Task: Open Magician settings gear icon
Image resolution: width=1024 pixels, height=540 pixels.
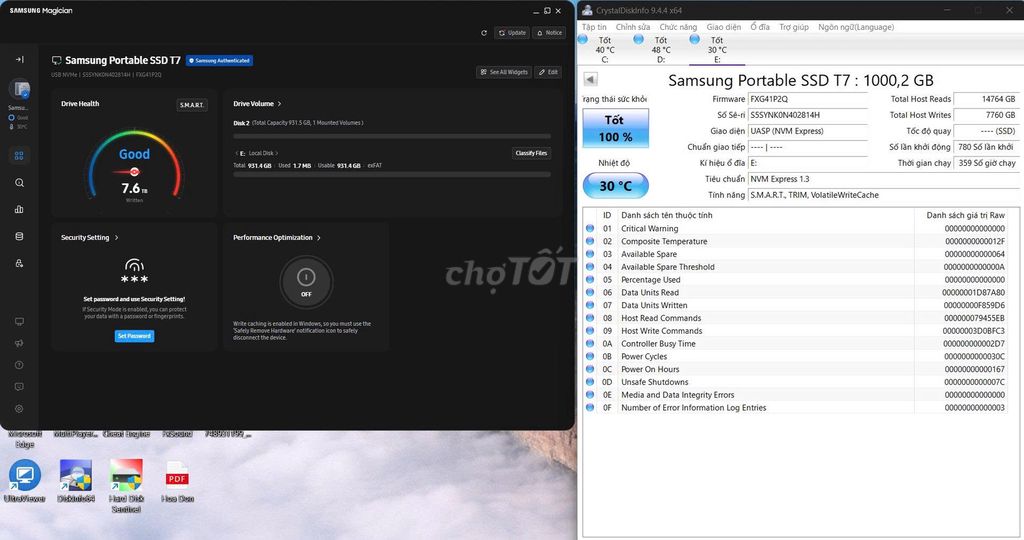Action: tap(19, 409)
